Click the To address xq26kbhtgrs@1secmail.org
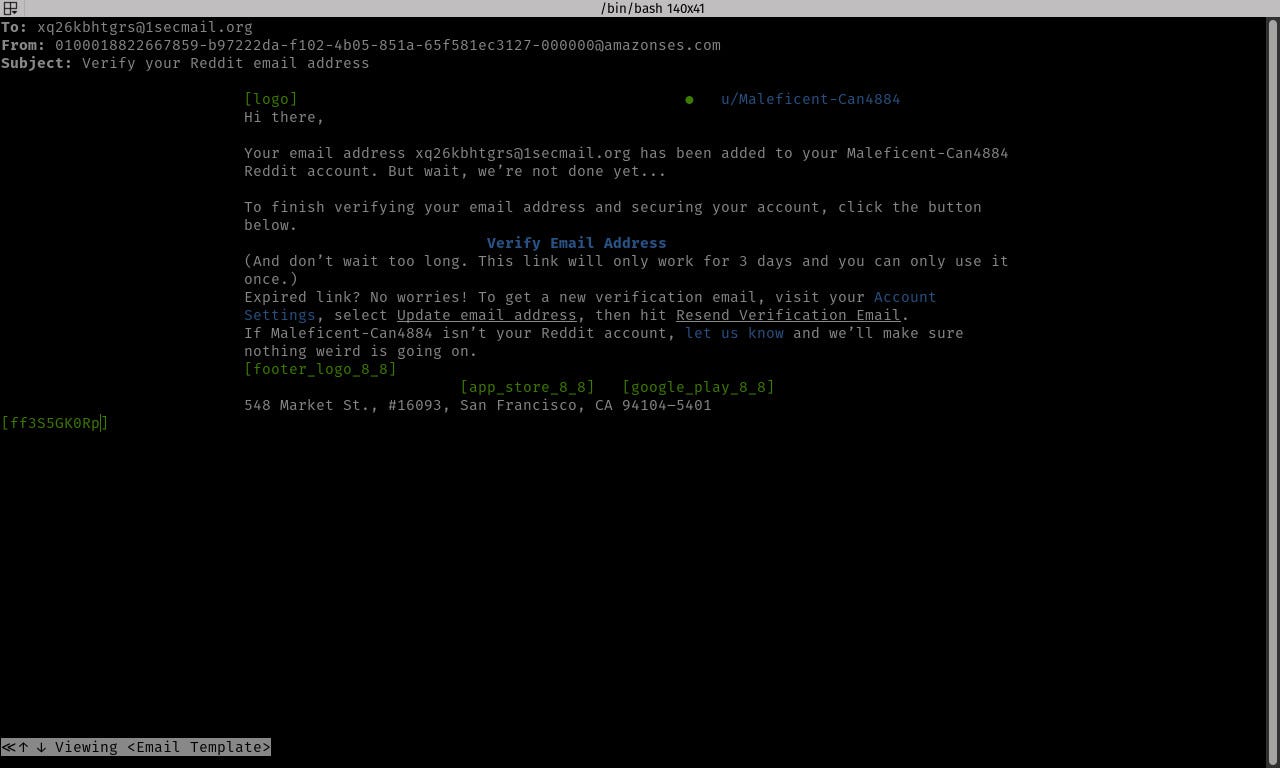The width and height of the screenshot is (1280, 768). pyautogui.click(x=145, y=27)
